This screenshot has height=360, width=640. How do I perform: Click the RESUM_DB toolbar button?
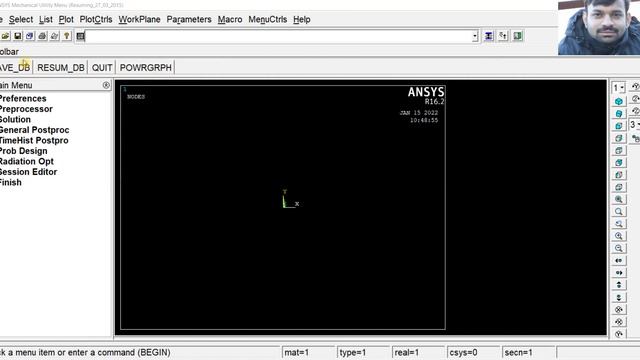point(61,68)
